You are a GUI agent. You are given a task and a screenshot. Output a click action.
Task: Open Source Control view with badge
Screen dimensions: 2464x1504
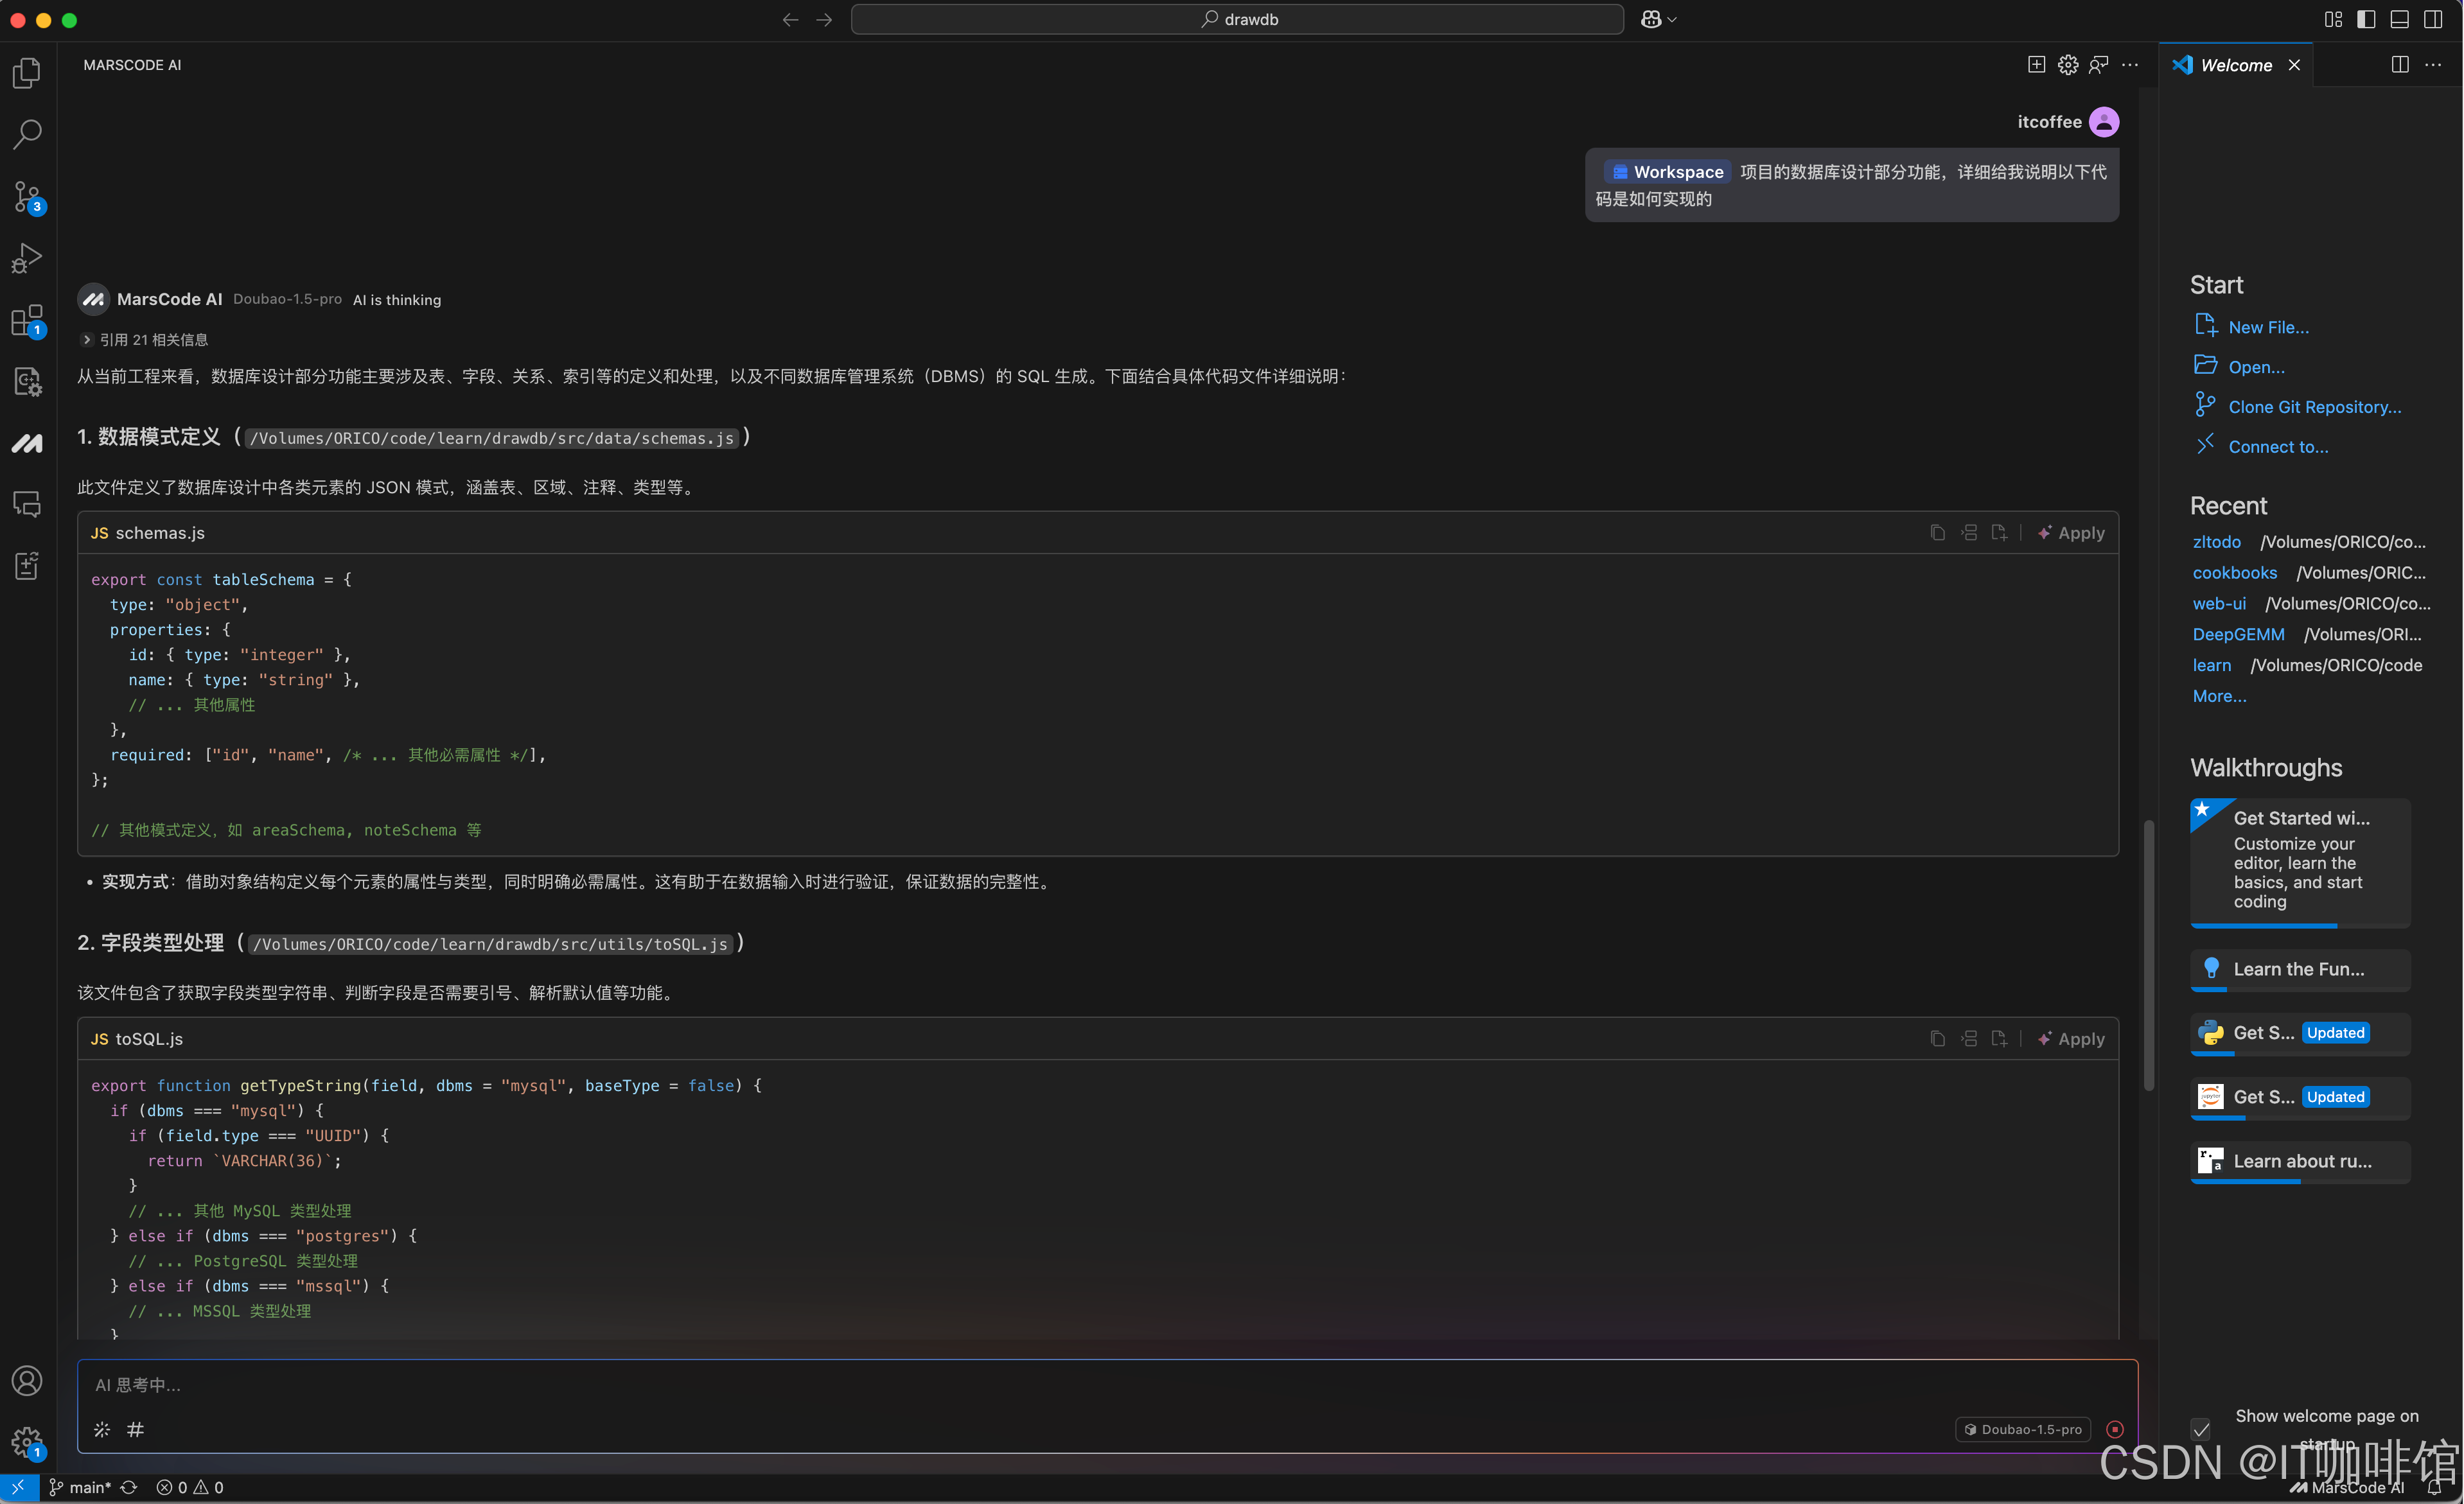[x=27, y=197]
